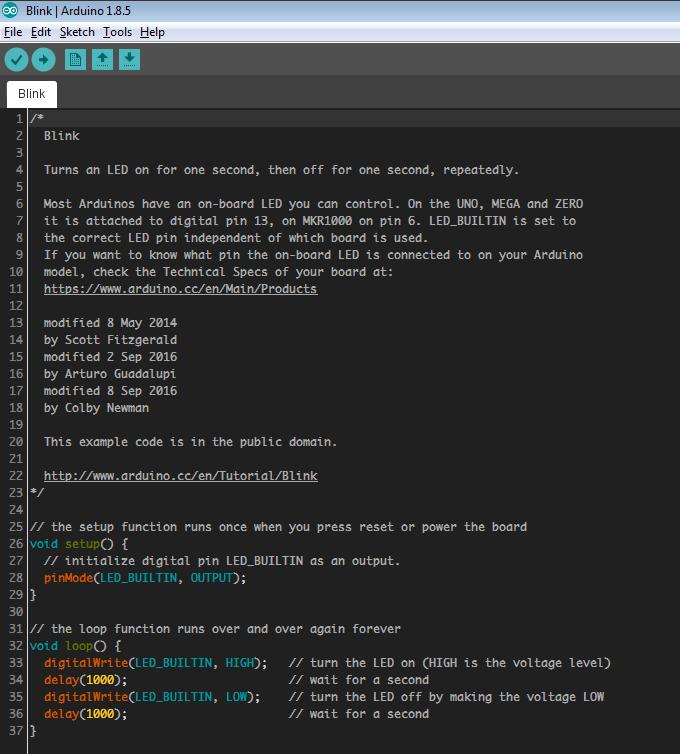Click 'Turns an LED on for one second' line
Screen dimensions: 680x754
coord(281,170)
